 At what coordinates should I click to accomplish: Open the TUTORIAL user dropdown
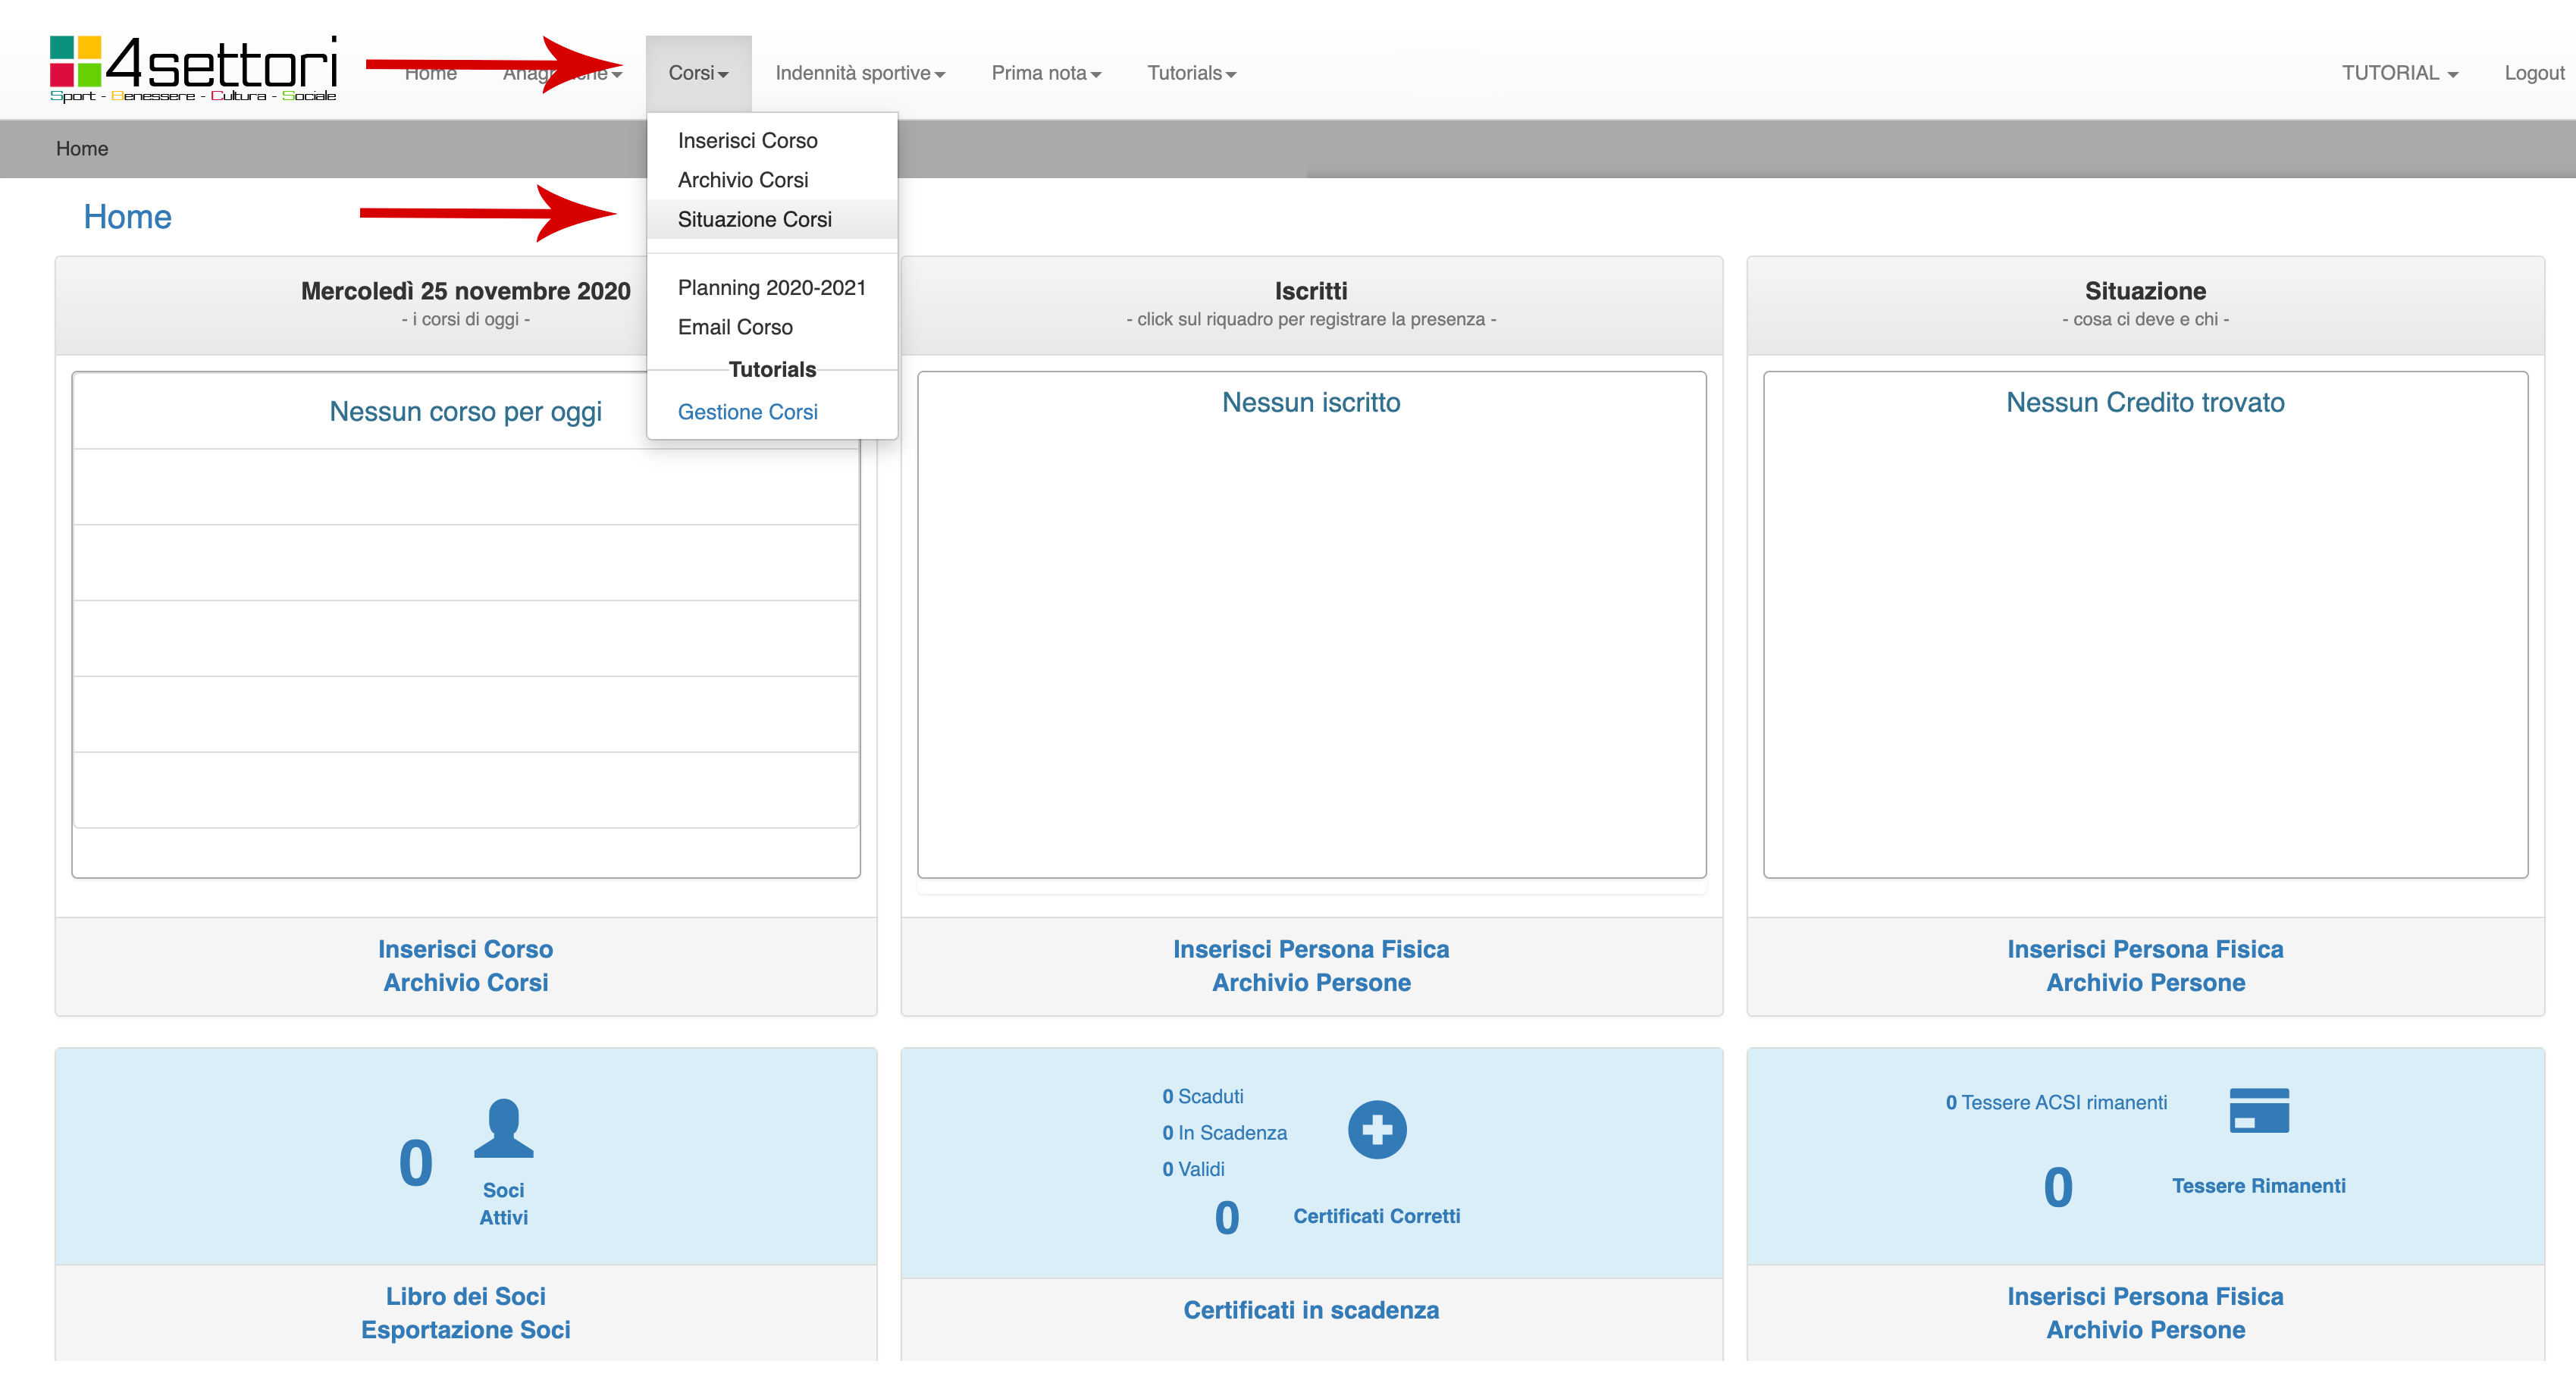coord(2398,73)
